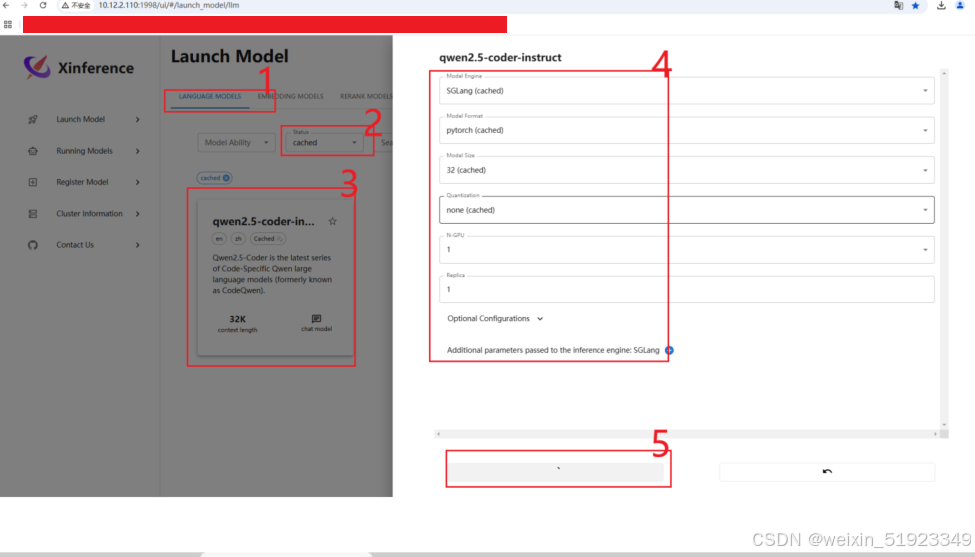Click the qwen2.5-coder-in... model card title

click(x=264, y=221)
